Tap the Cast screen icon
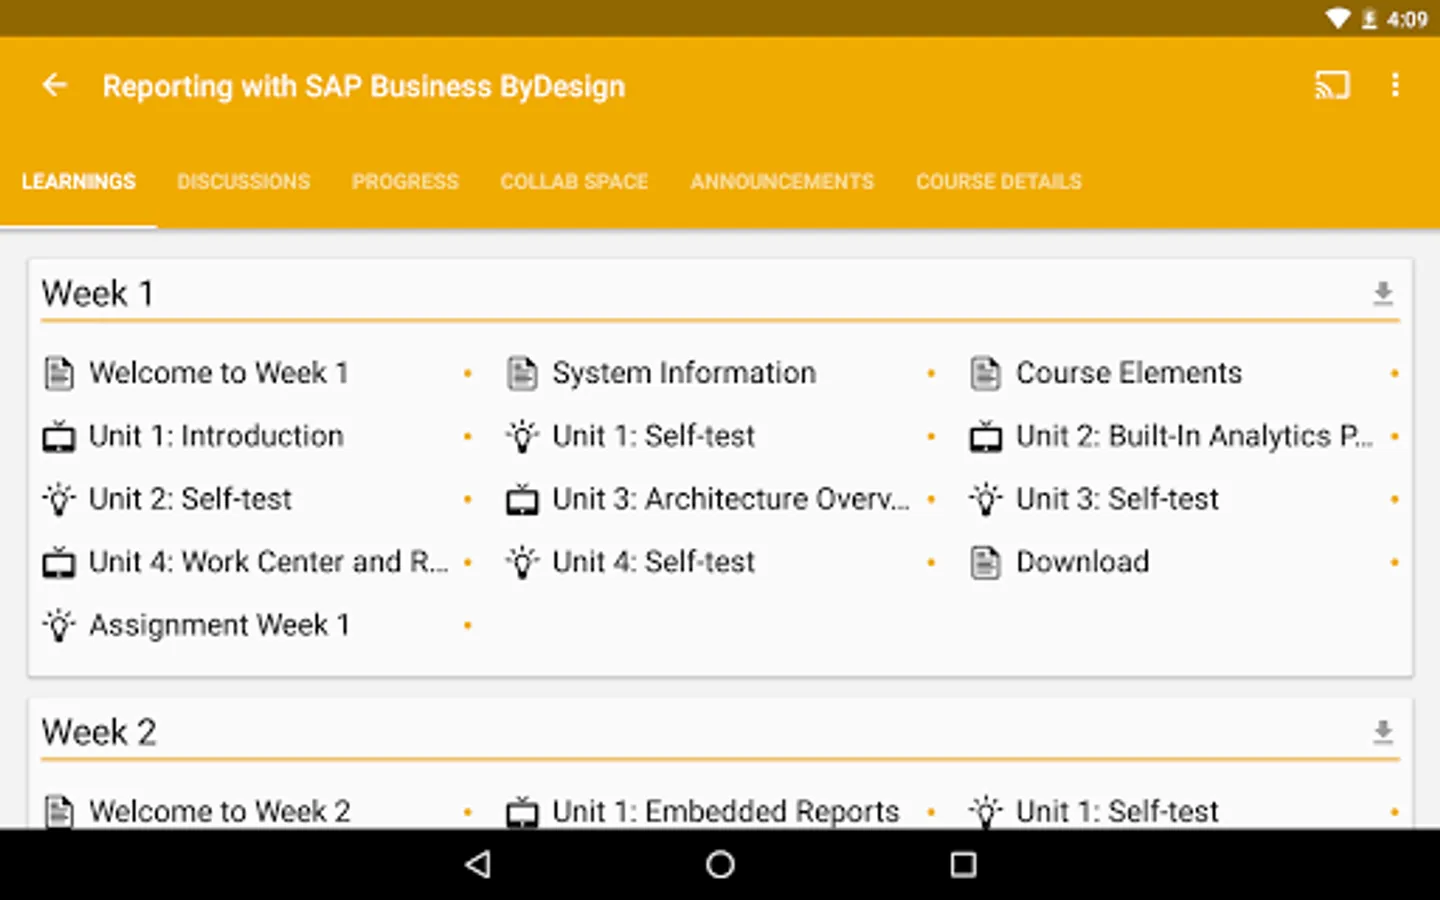The height and width of the screenshot is (900, 1440). click(1332, 86)
